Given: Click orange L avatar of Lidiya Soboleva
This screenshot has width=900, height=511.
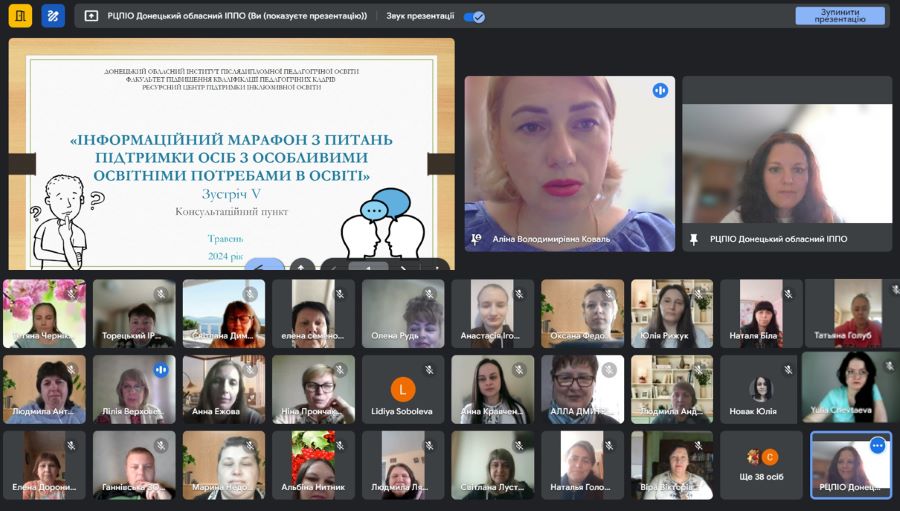Looking at the screenshot, I should 402,390.
